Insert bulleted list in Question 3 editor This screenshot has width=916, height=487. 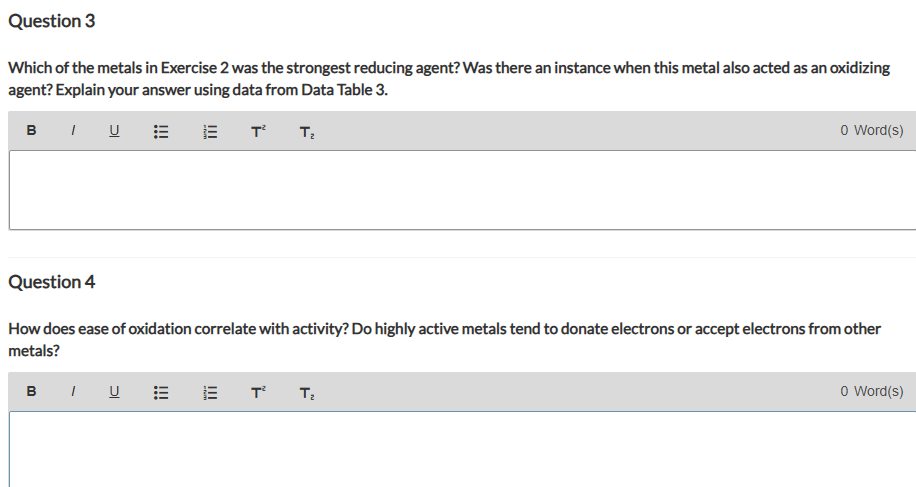click(161, 132)
